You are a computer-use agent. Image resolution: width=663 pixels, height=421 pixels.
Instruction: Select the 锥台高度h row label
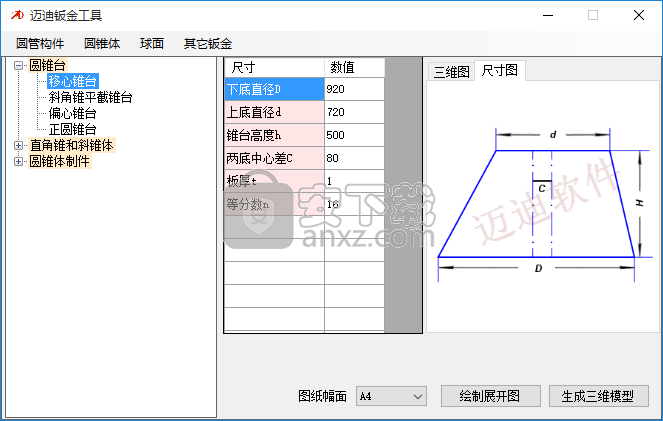tap(274, 135)
